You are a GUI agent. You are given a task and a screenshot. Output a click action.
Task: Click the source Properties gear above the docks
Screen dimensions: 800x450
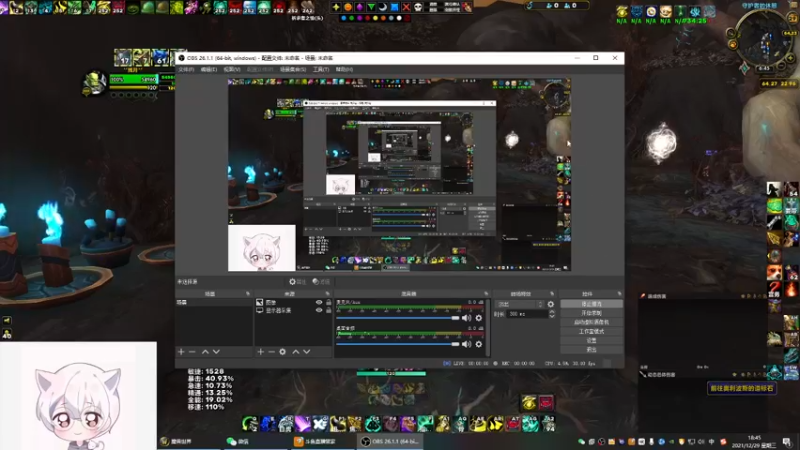tap(297, 282)
